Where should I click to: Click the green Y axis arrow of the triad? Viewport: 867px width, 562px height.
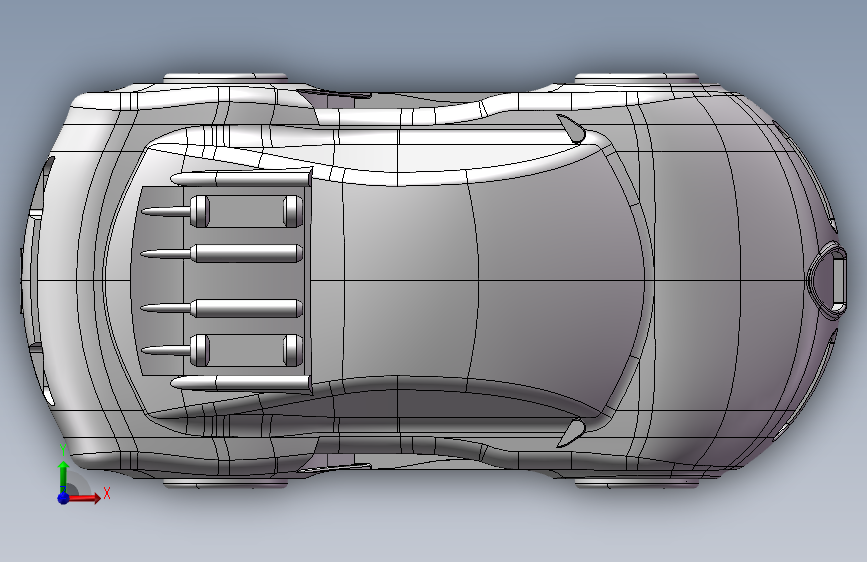pos(64,474)
